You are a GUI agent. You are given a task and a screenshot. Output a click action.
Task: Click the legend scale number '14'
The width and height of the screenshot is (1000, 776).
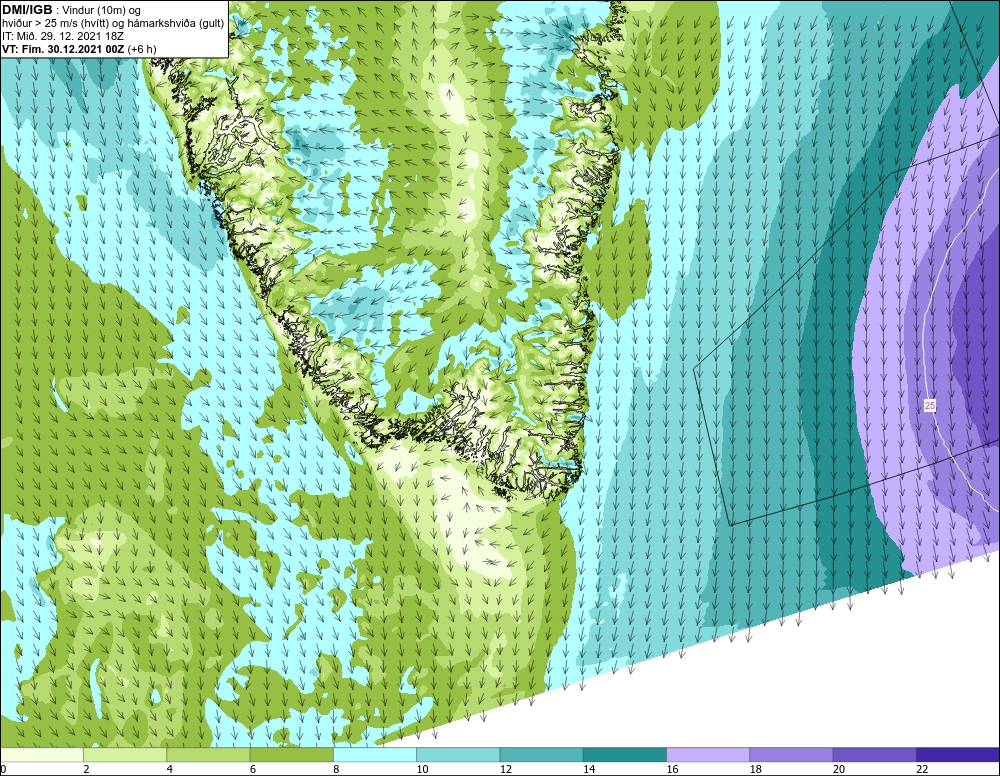pyautogui.click(x=589, y=769)
